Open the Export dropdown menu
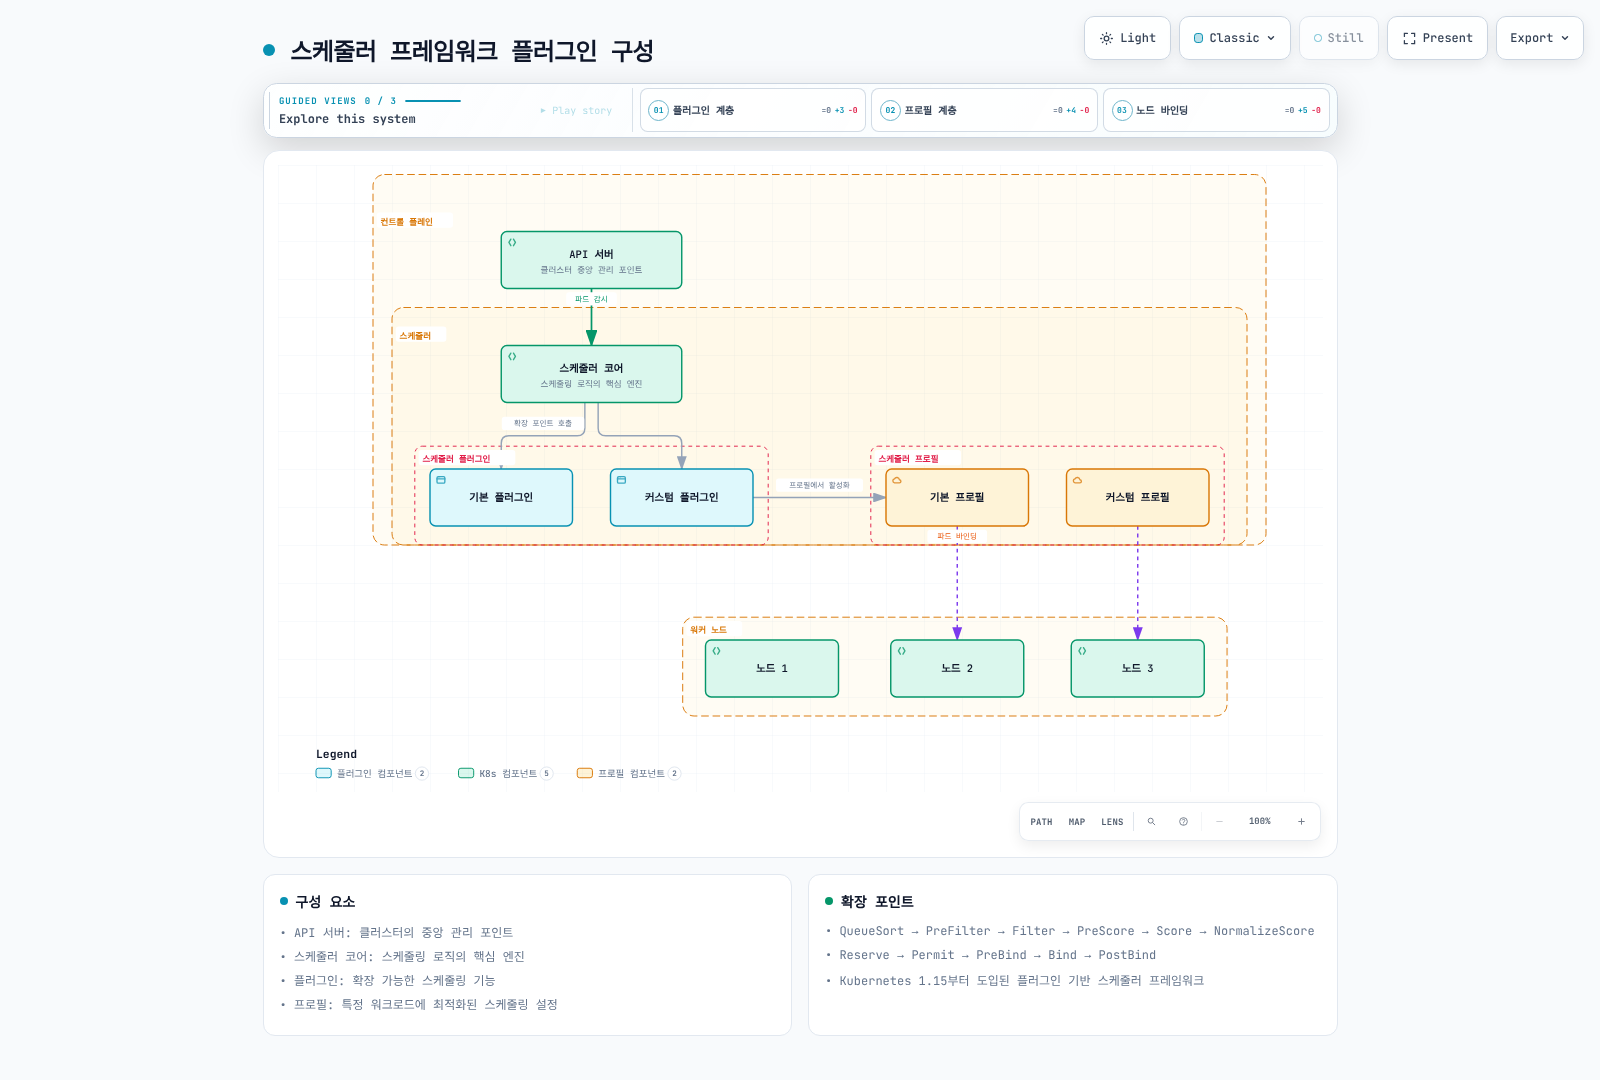The height and width of the screenshot is (1080, 1600). tap(1539, 38)
